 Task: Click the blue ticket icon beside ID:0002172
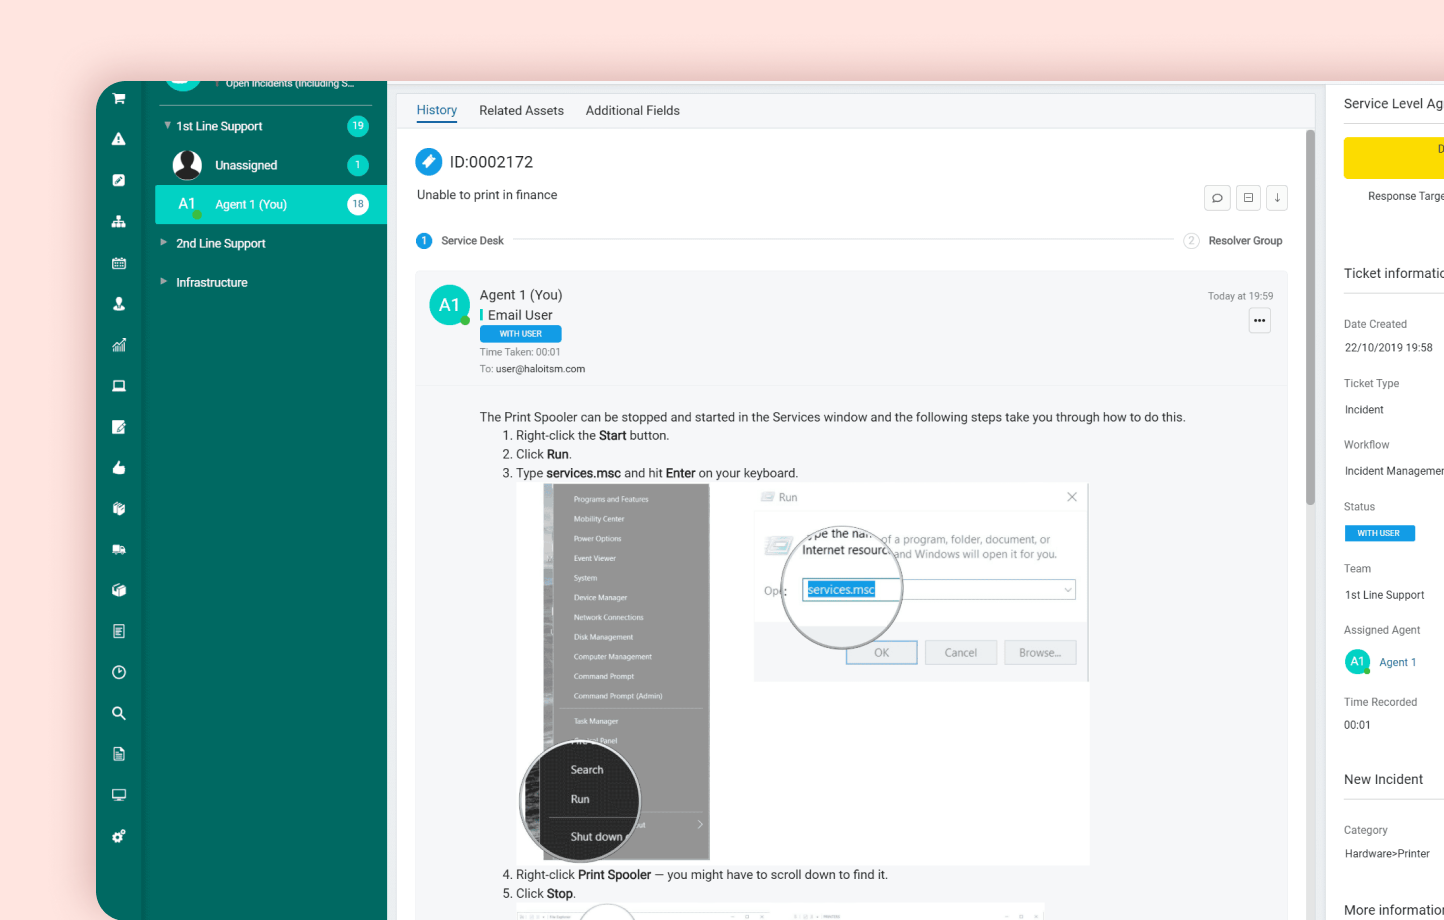click(x=428, y=161)
